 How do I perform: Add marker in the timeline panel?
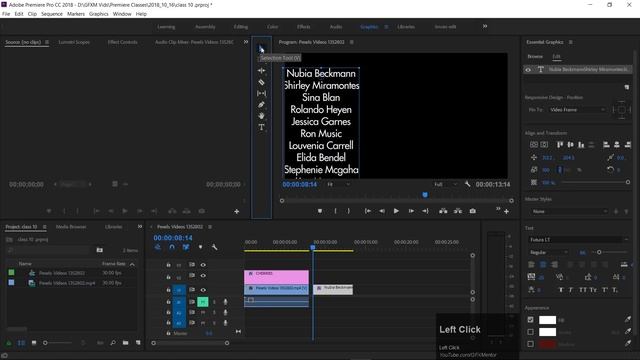(200, 247)
